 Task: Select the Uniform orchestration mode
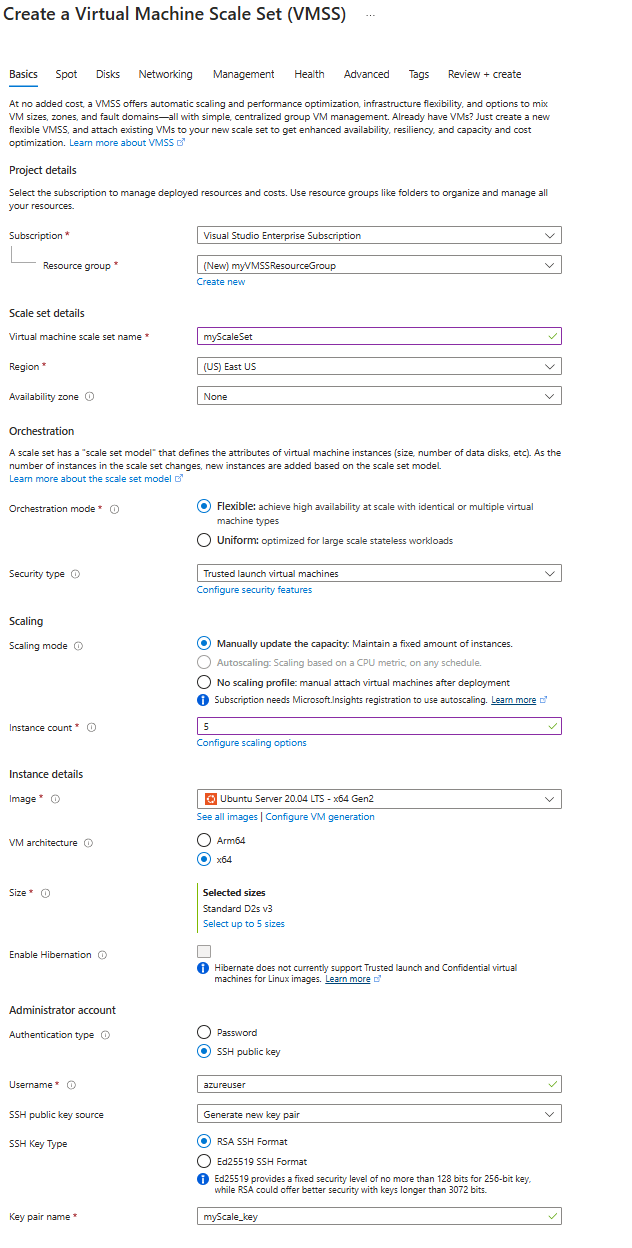click(x=202, y=539)
